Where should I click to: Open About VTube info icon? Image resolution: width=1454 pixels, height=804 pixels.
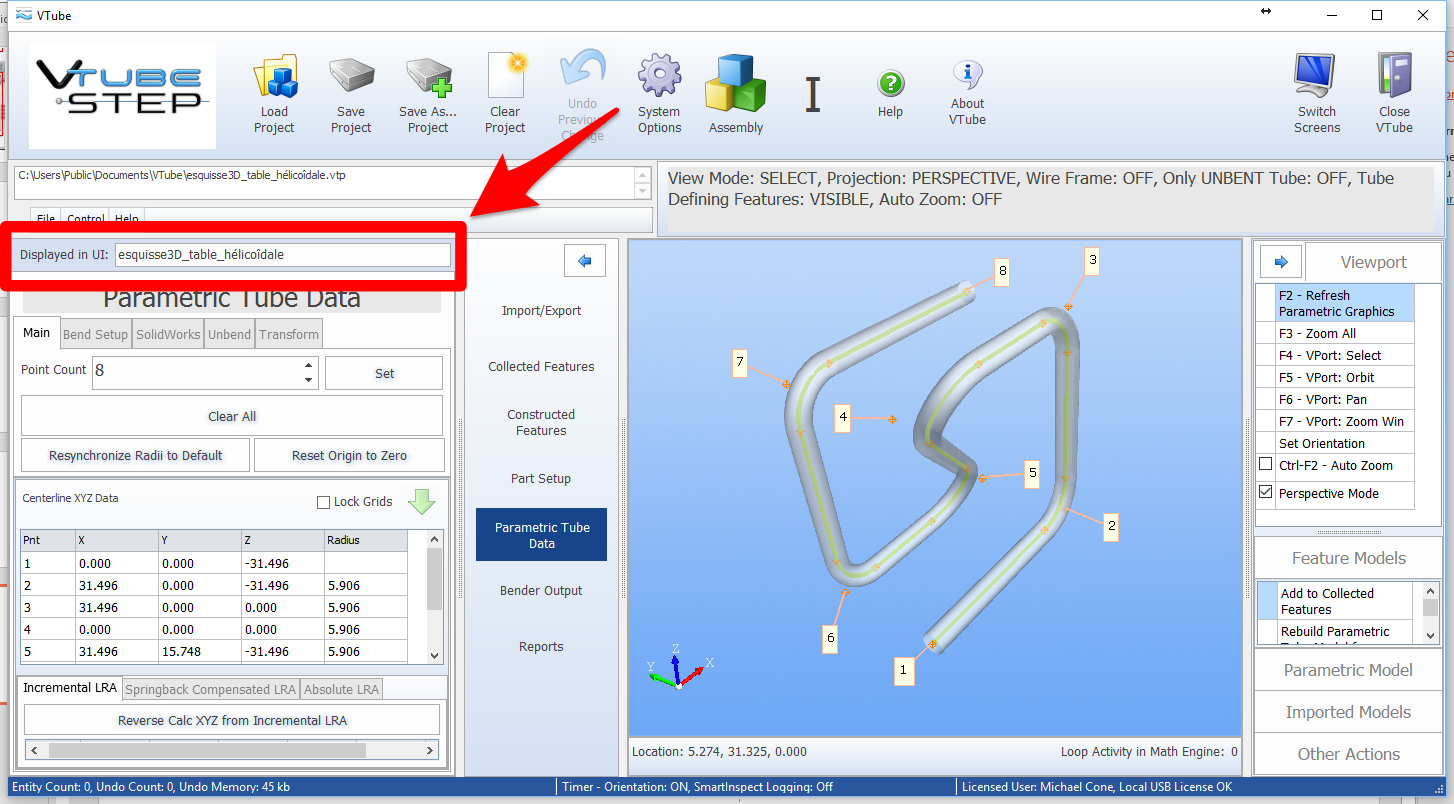967,74
